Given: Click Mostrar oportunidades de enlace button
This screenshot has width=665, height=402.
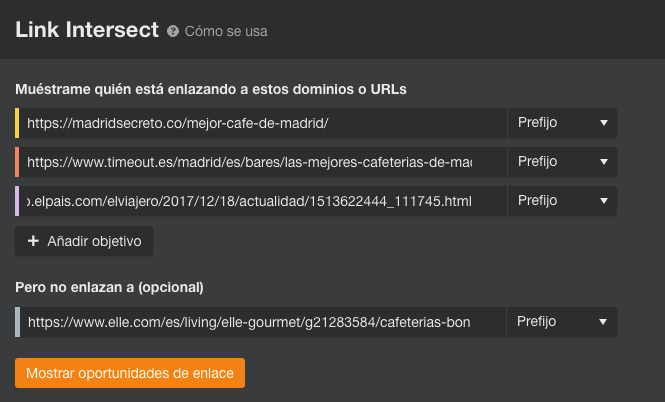Looking at the screenshot, I should point(130,373).
